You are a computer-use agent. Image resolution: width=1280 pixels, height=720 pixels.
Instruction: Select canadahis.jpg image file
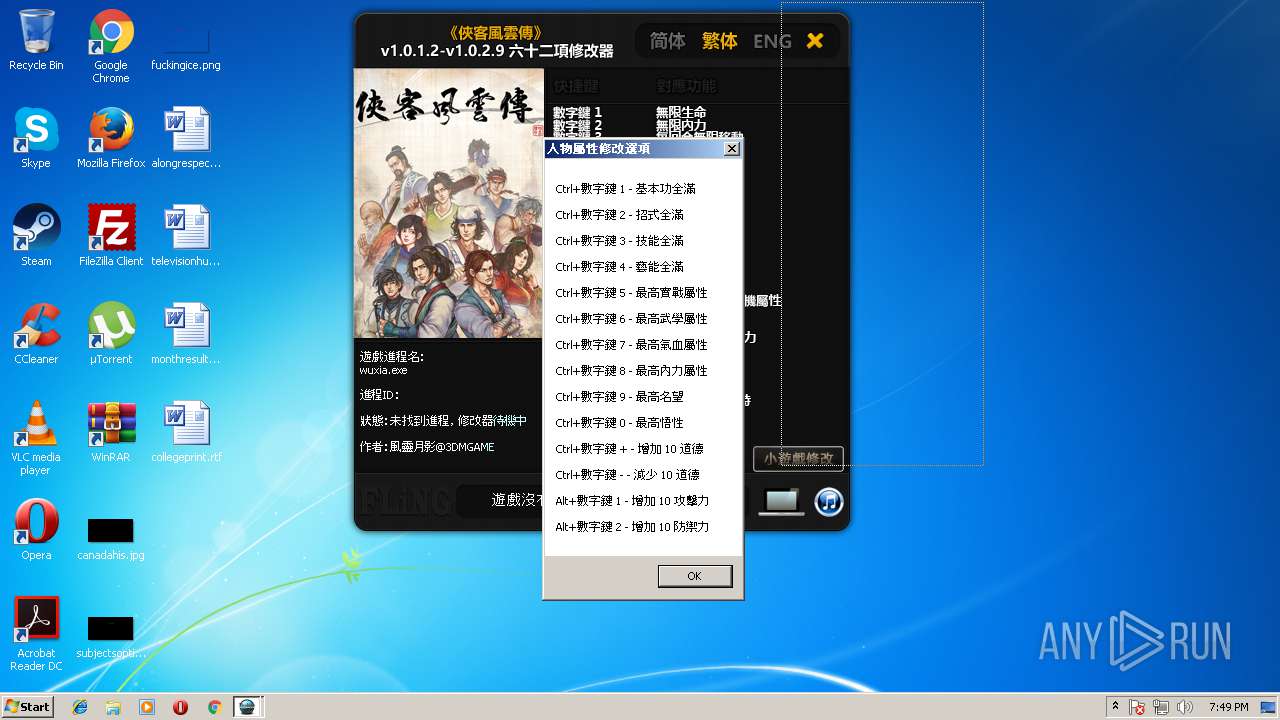coord(111,538)
